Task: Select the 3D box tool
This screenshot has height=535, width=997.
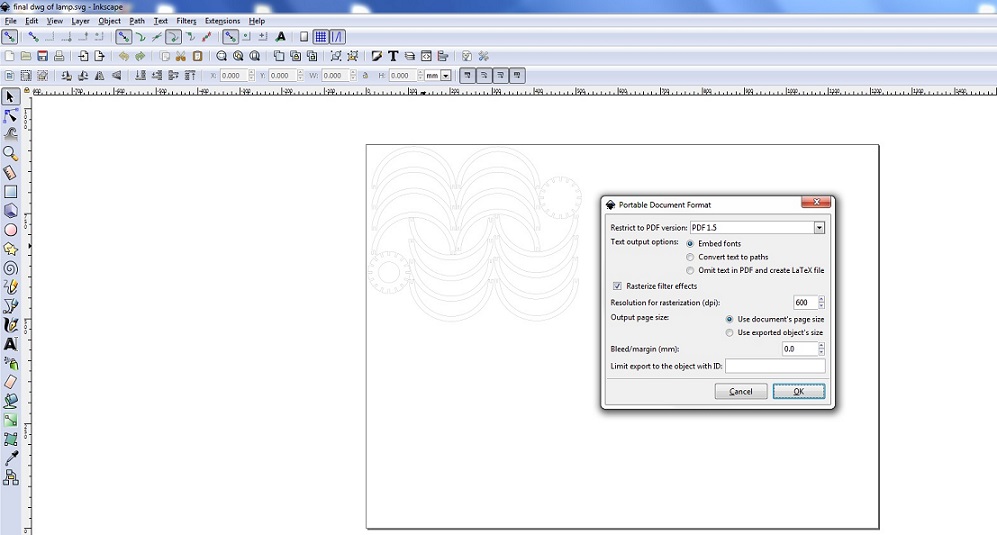Action: pos(10,211)
